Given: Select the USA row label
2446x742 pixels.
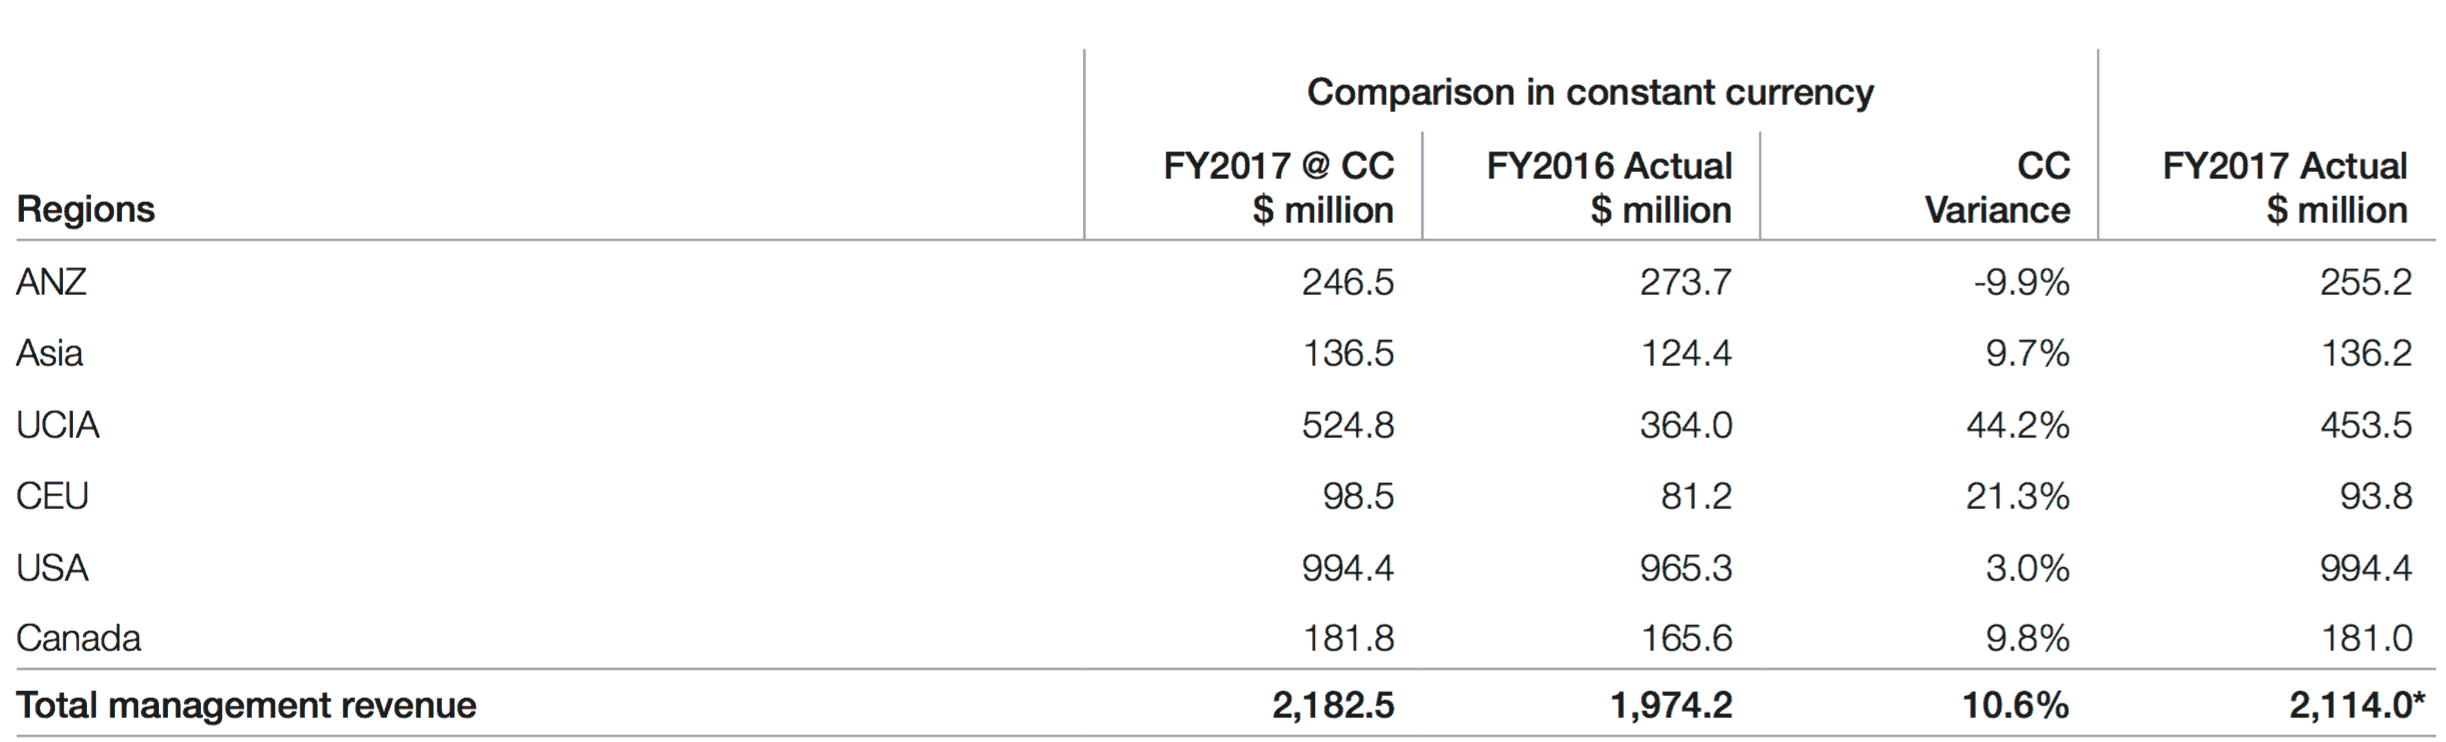Looking at the screenshot, I should click(52, 568).
